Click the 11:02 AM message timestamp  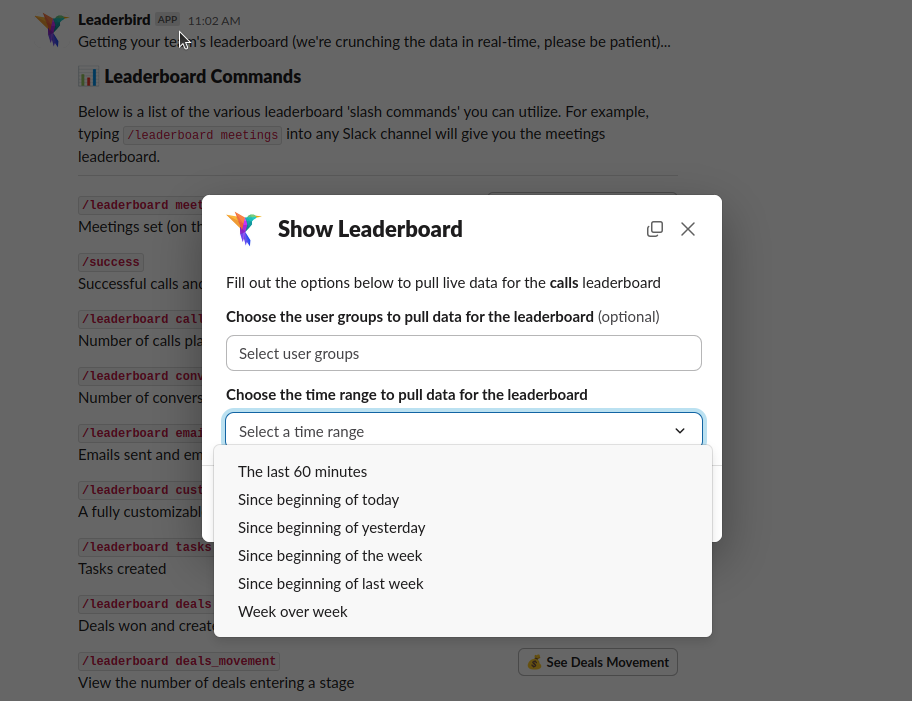[x=214, y=21]
